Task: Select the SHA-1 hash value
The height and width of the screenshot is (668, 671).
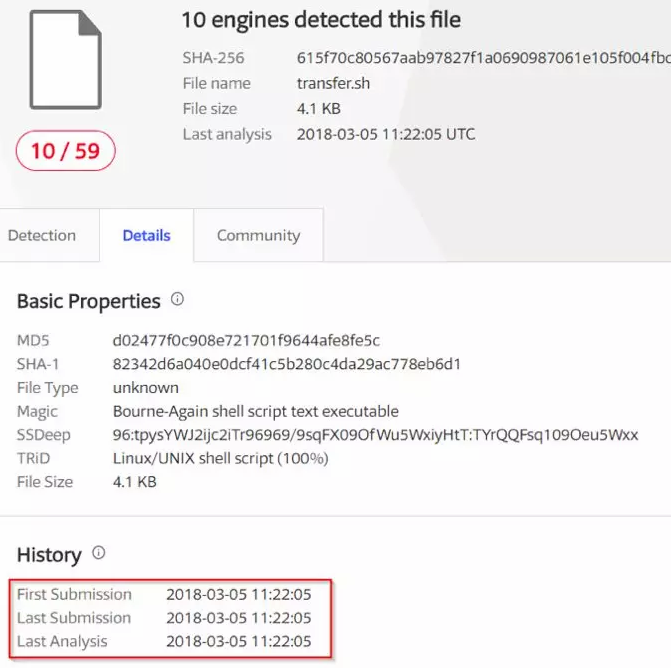Action: (286, 364)
